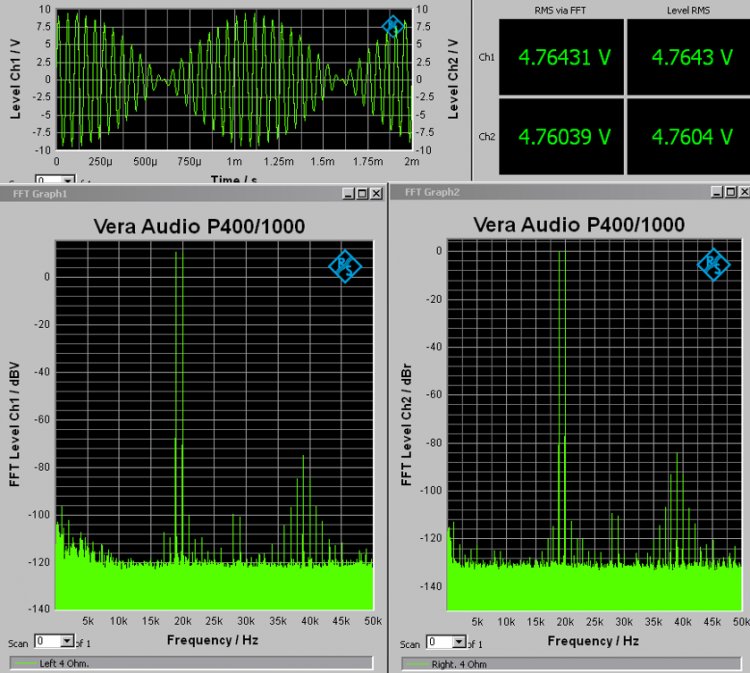Maximize the FFT Graph2 window
Viewport: 750px width, 673px height.
click(x=730, y=192)
